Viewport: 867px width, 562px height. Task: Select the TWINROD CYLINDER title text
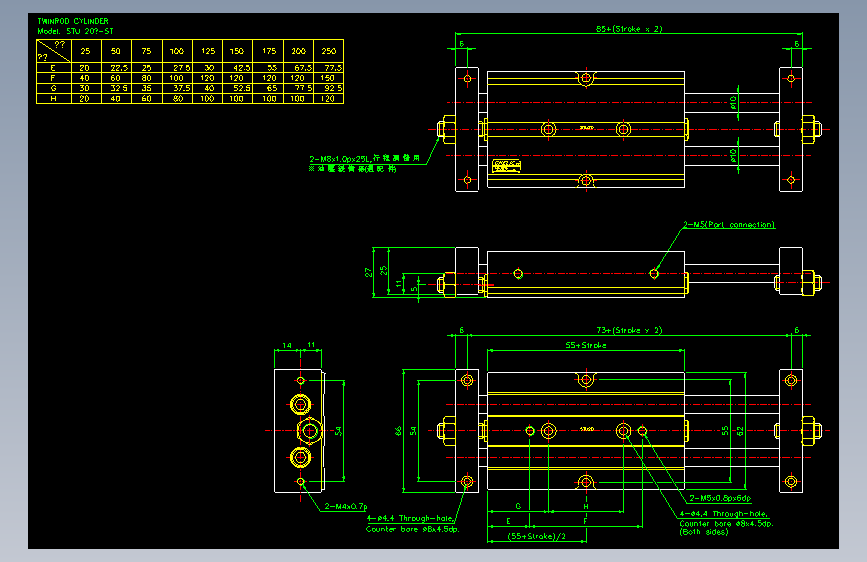[73, 21]
